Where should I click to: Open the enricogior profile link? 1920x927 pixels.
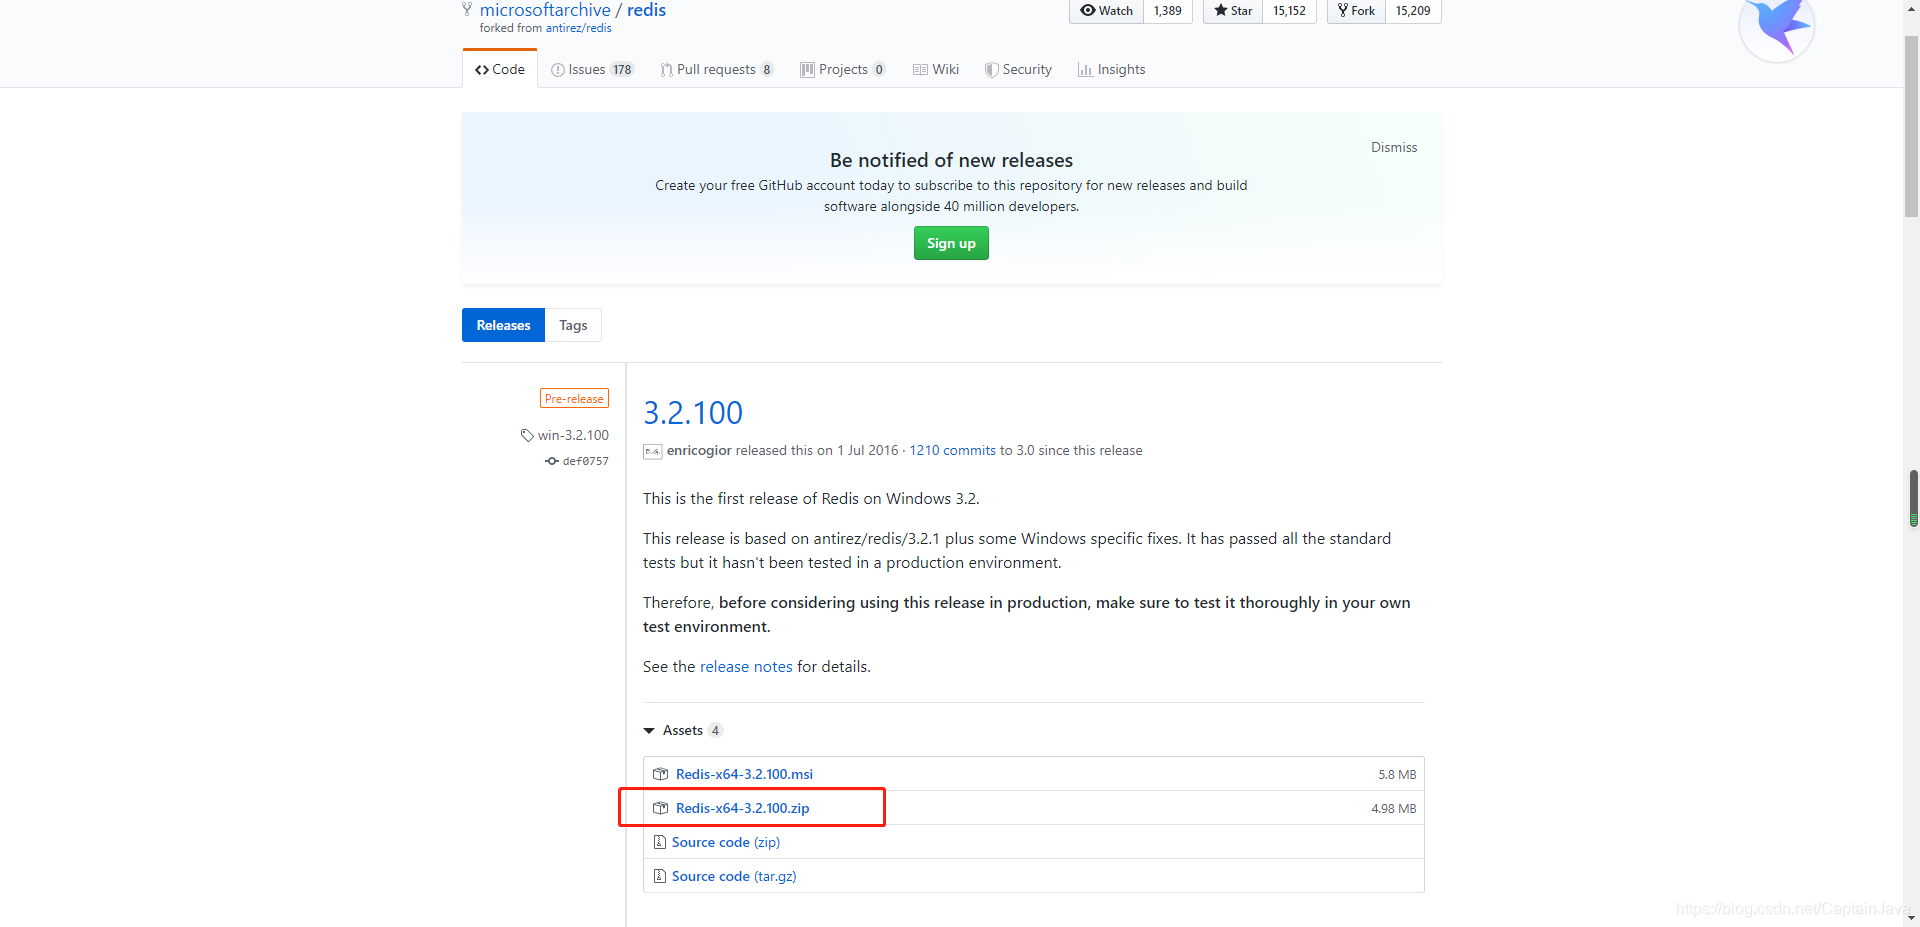tap(699, 451)
